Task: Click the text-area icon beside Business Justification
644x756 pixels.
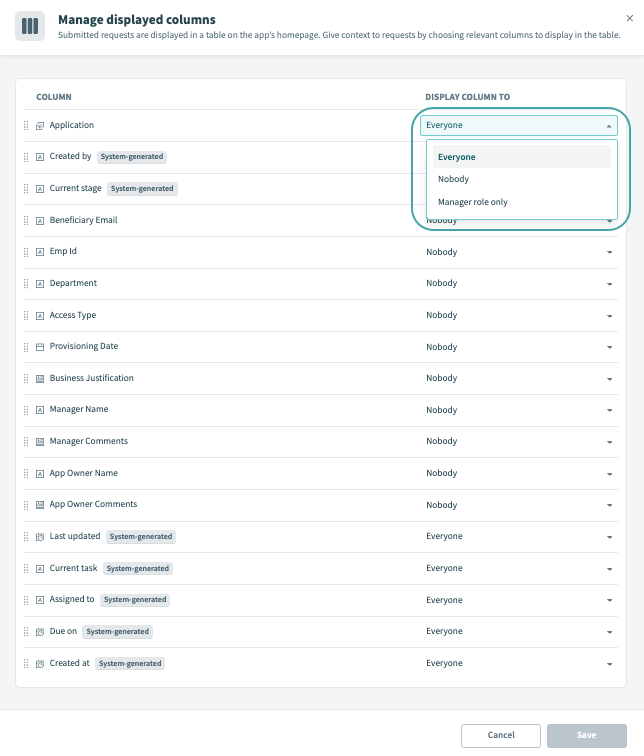Action: pos(40,379)
